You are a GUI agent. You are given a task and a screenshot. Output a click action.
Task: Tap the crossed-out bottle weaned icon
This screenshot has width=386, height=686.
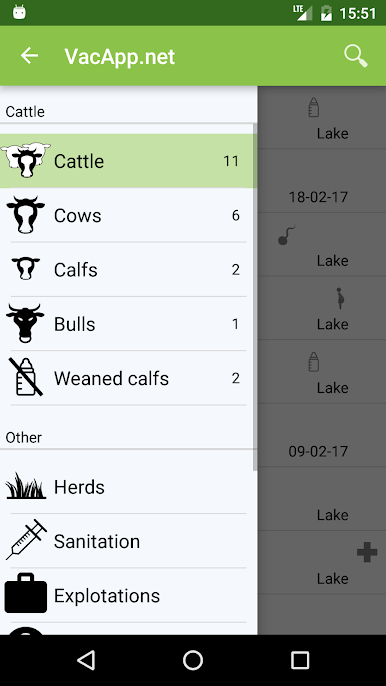[x=26, y=377]
